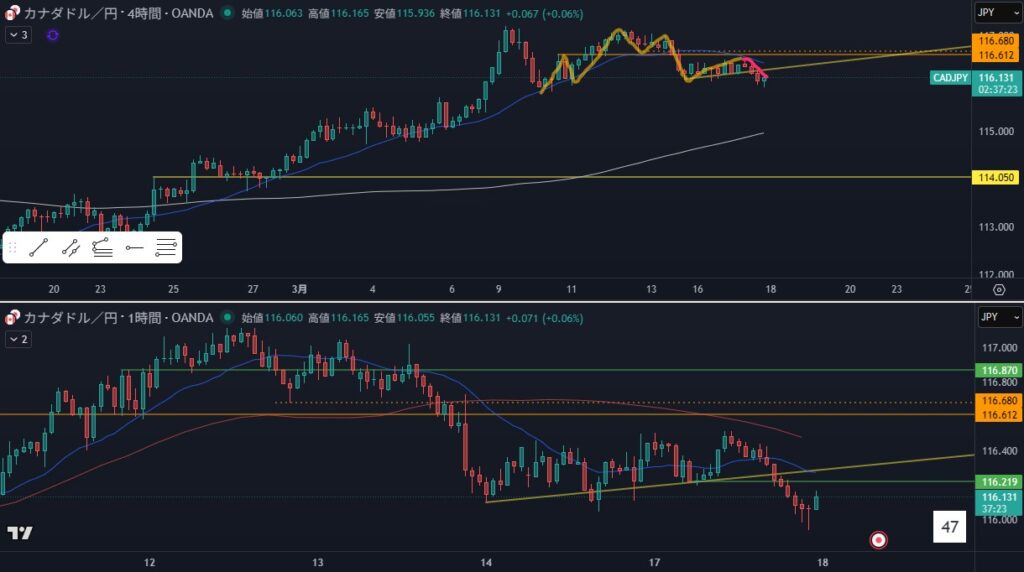Click the purple indicator icon on 4-hour chart

(x=52, y=35)
